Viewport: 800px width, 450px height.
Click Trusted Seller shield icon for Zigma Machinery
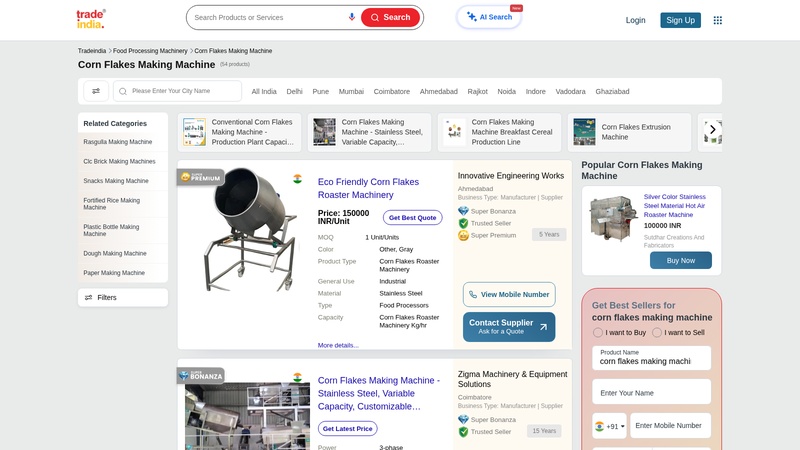463,432
